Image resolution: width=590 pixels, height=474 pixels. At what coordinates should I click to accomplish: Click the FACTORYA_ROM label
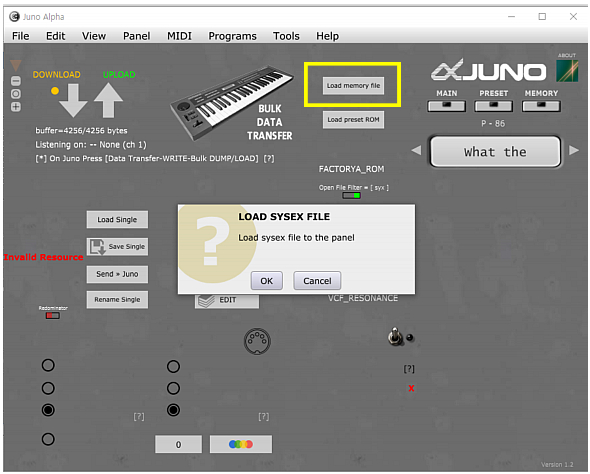(351, 169)
